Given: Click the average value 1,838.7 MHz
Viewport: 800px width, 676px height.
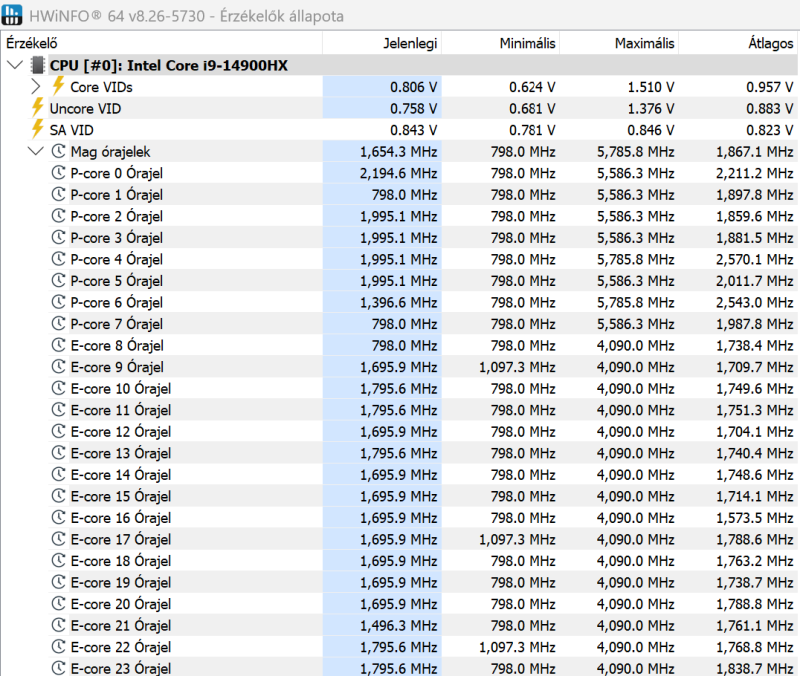Looking at the screenshot, I should (755, 668).
